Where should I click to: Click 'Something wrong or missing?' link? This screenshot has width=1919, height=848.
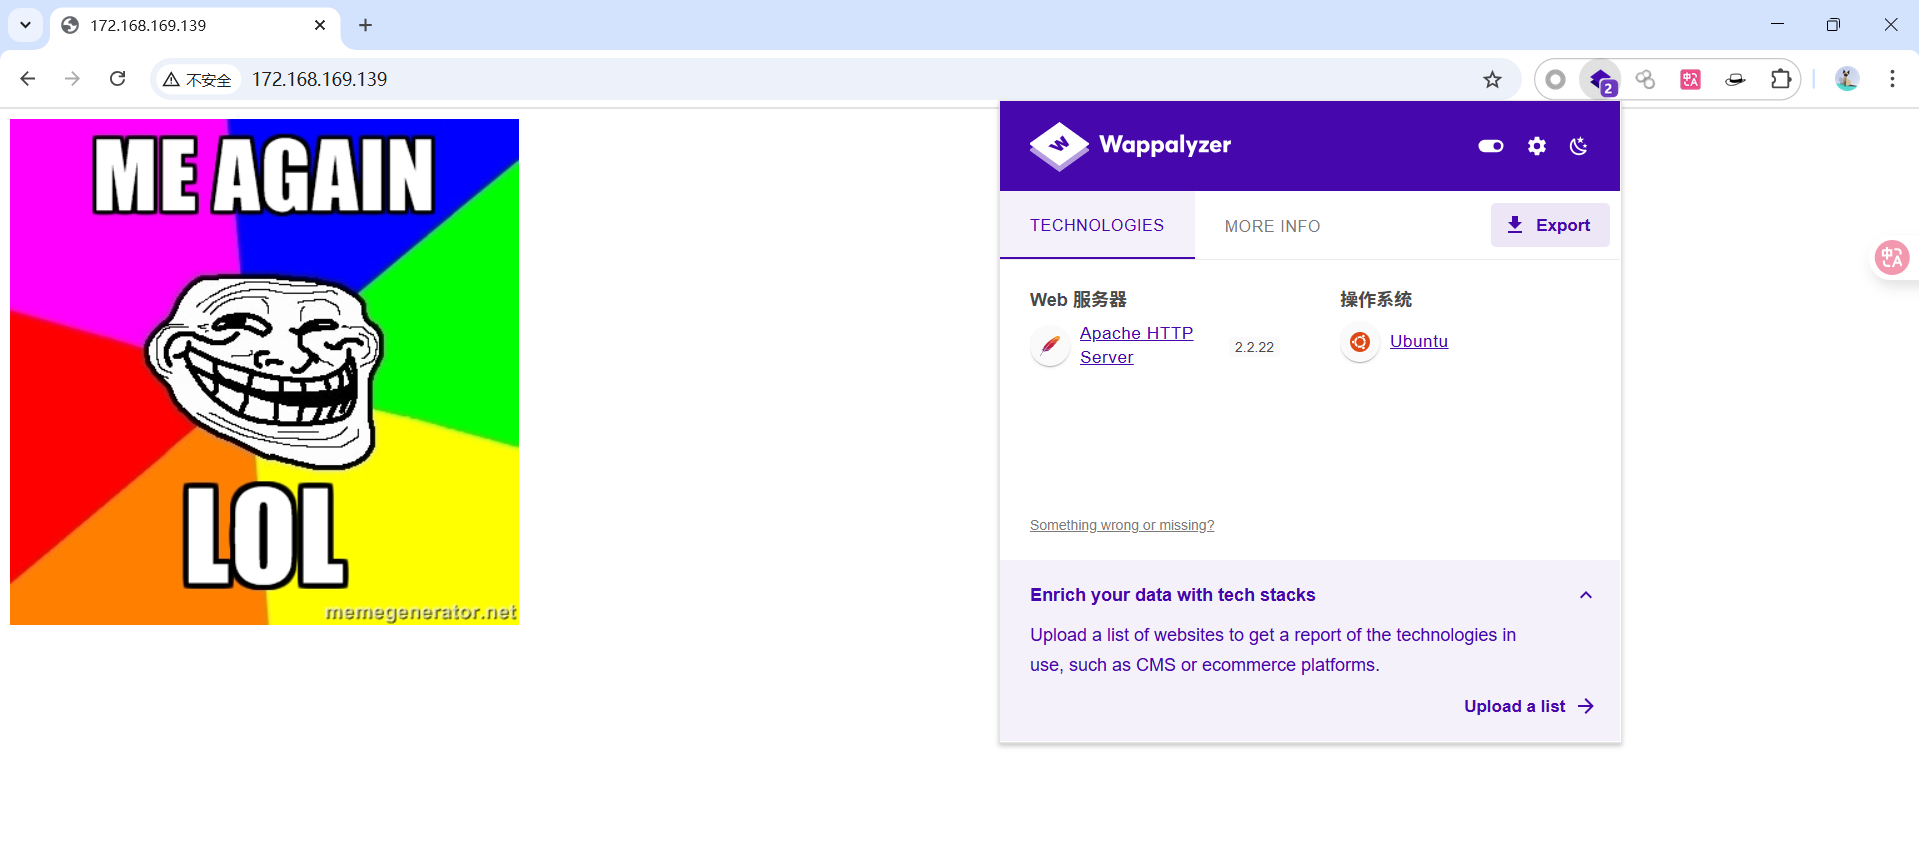click(x=1122, y=525)
